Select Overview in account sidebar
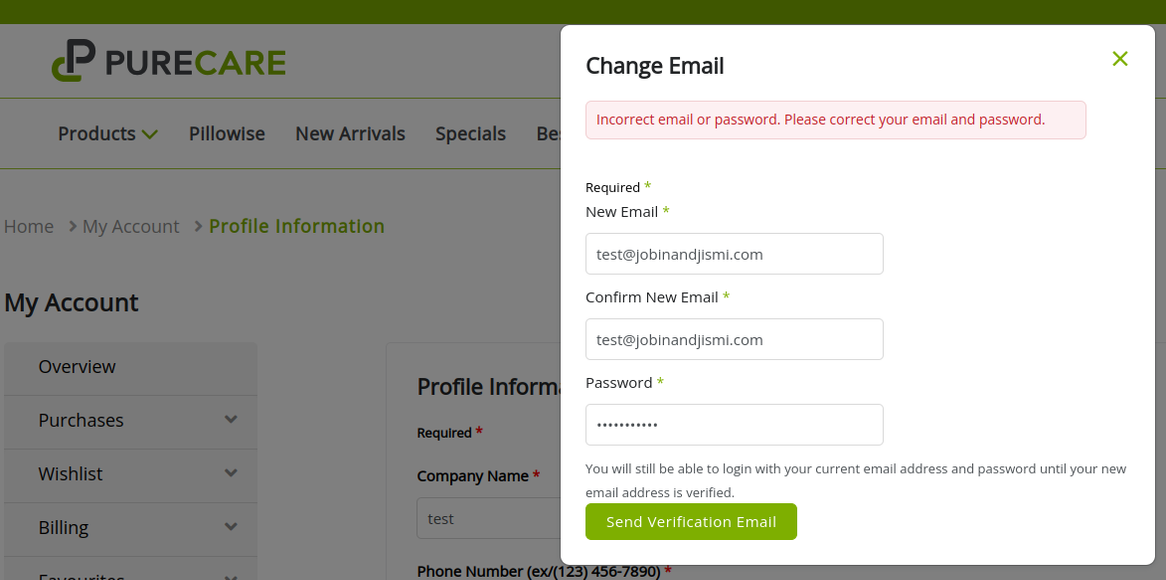 point(77,367)
